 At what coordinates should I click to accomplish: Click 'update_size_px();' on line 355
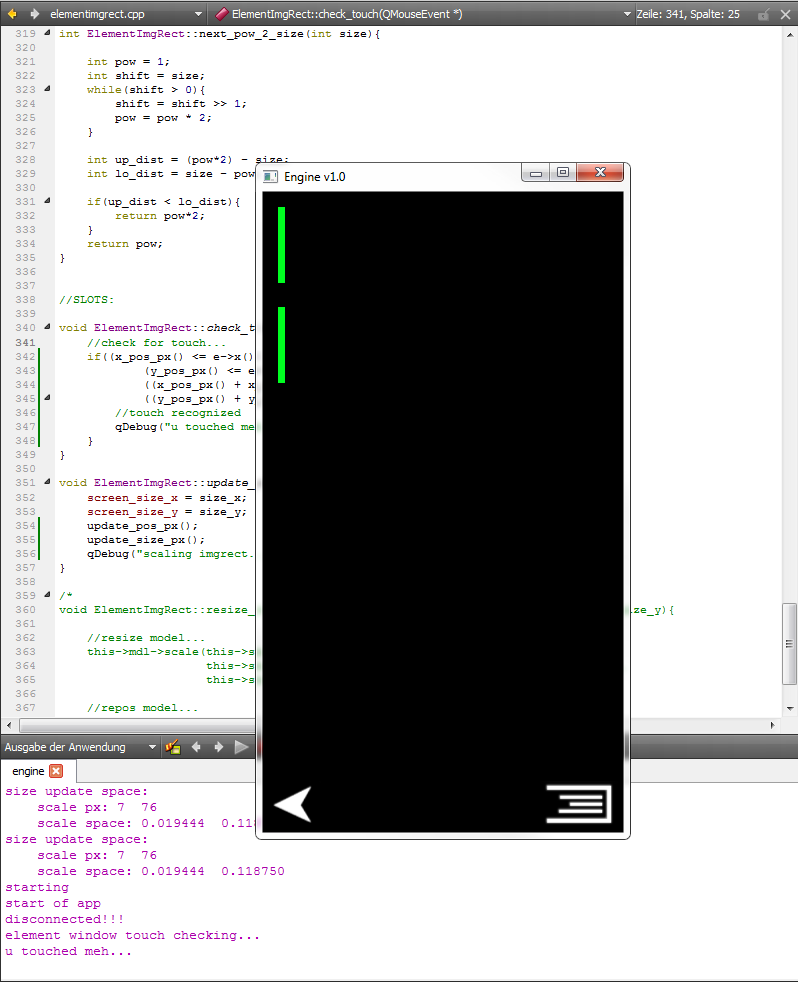tap(146, 540)
